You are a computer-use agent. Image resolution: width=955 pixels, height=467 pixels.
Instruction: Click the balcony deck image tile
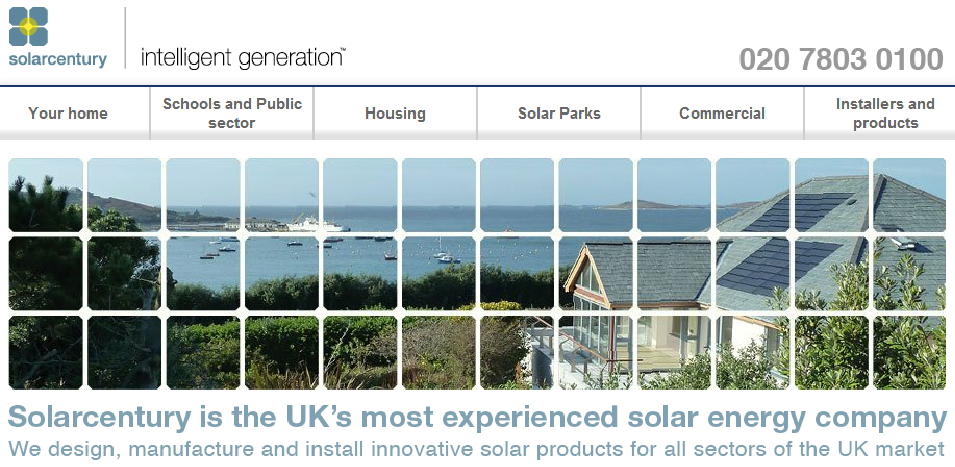(595, 352)
